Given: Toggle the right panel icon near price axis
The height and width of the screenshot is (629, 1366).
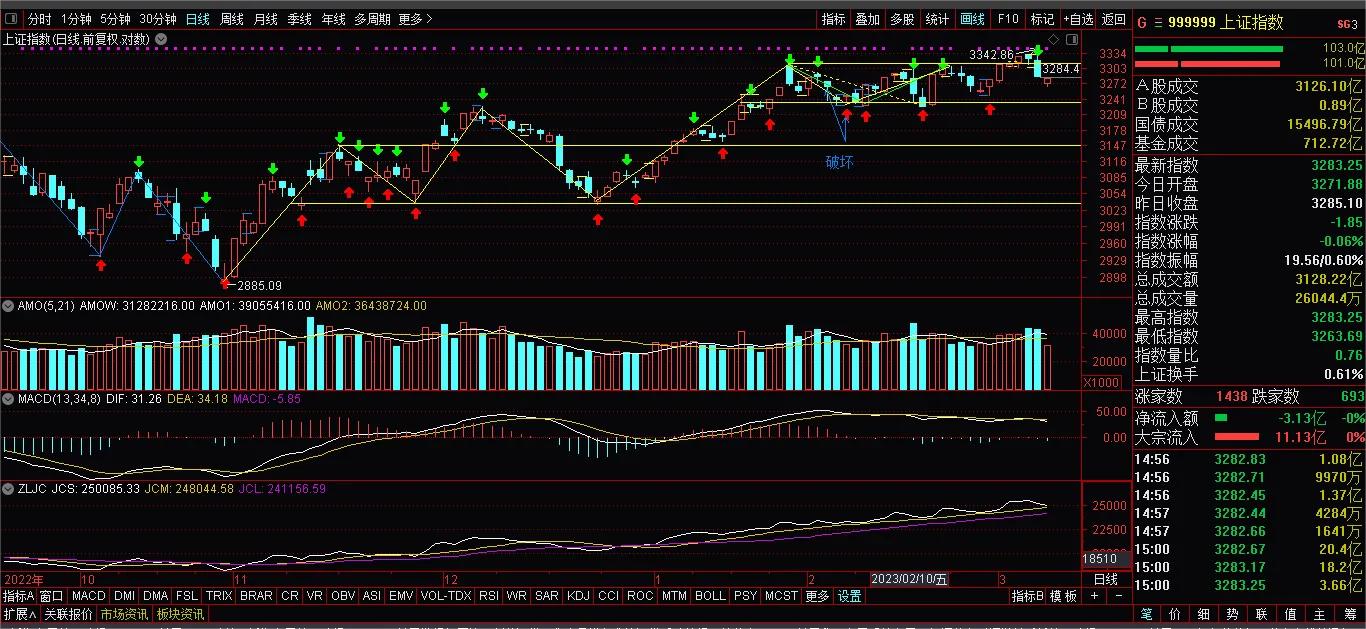Looking at the screenshot, I should point(1072,39).
